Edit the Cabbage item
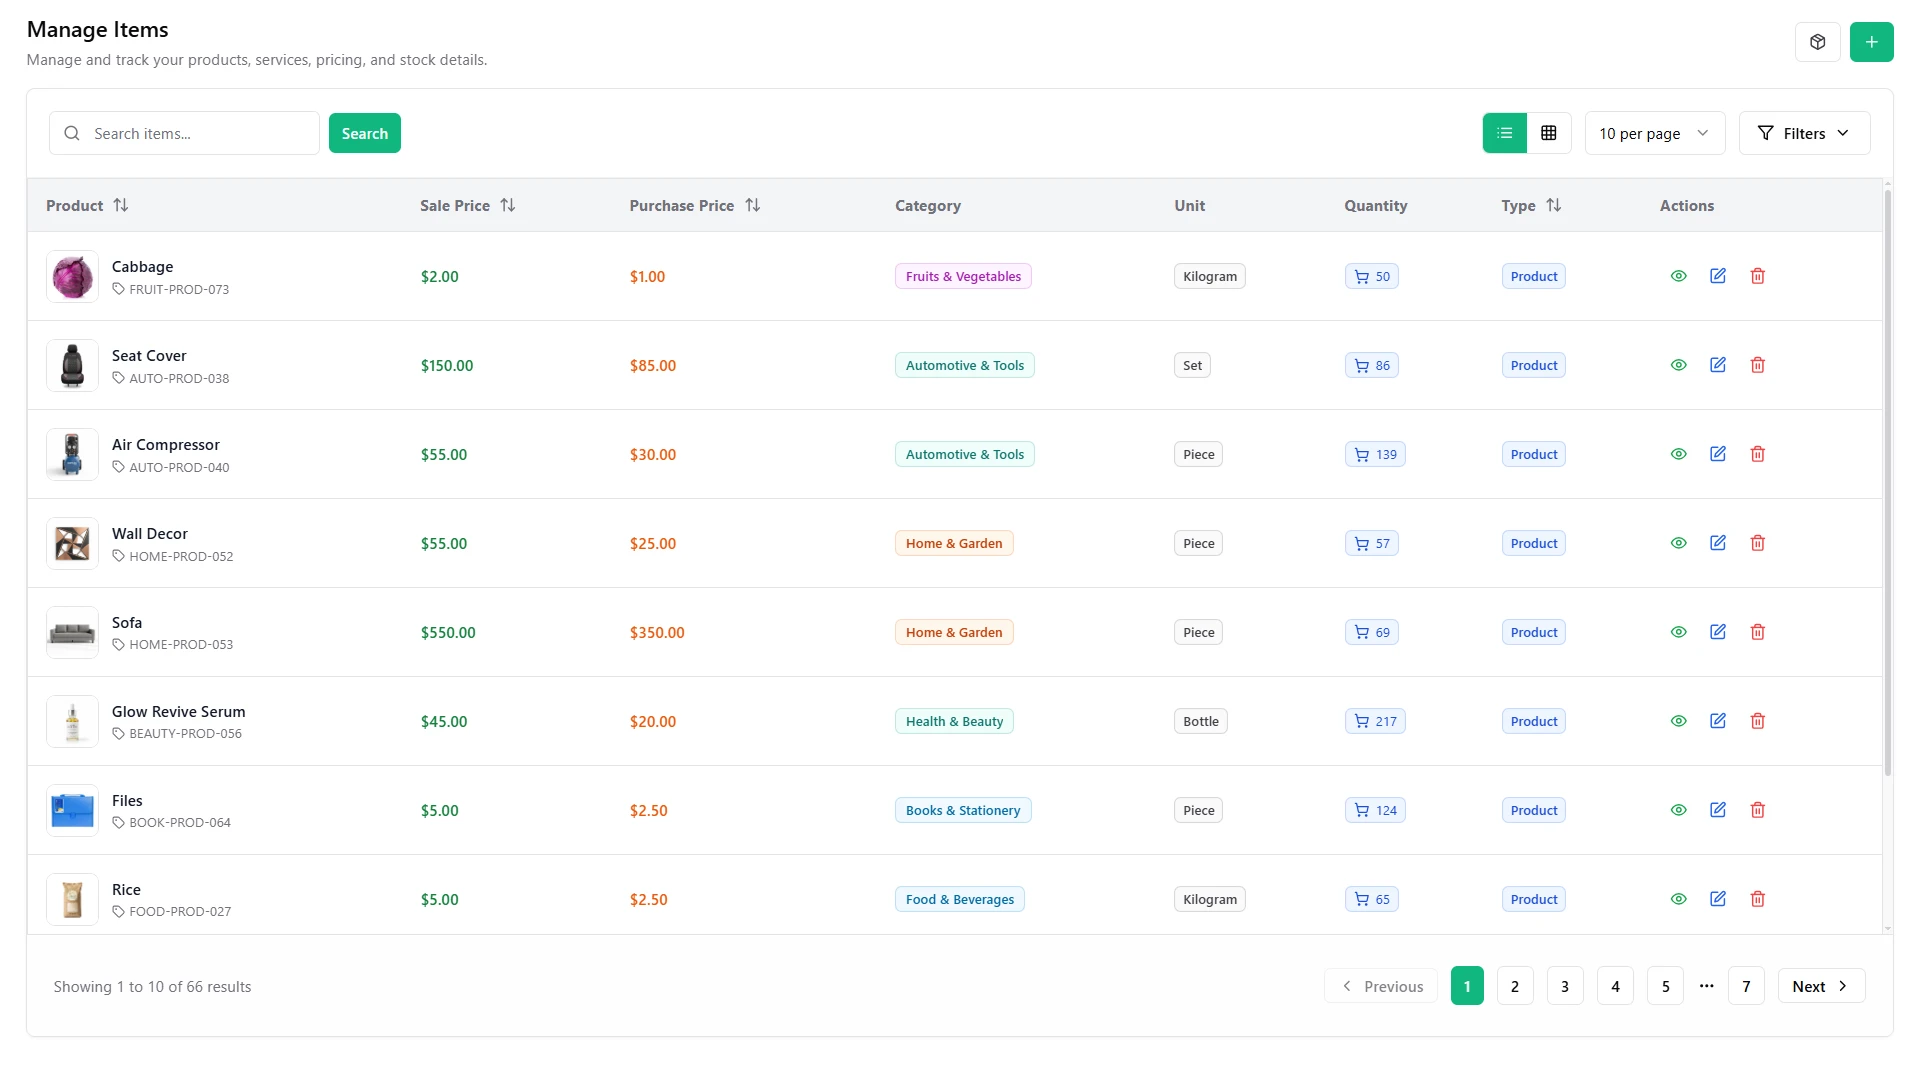The image size is (1920, 1080). click(x=1718, y=276)
